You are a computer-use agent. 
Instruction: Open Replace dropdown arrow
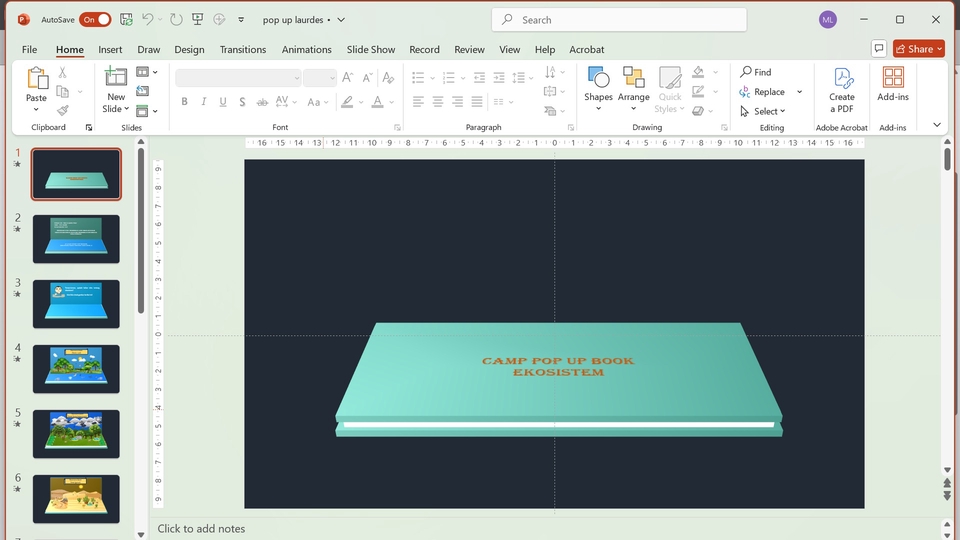point(800,92)
